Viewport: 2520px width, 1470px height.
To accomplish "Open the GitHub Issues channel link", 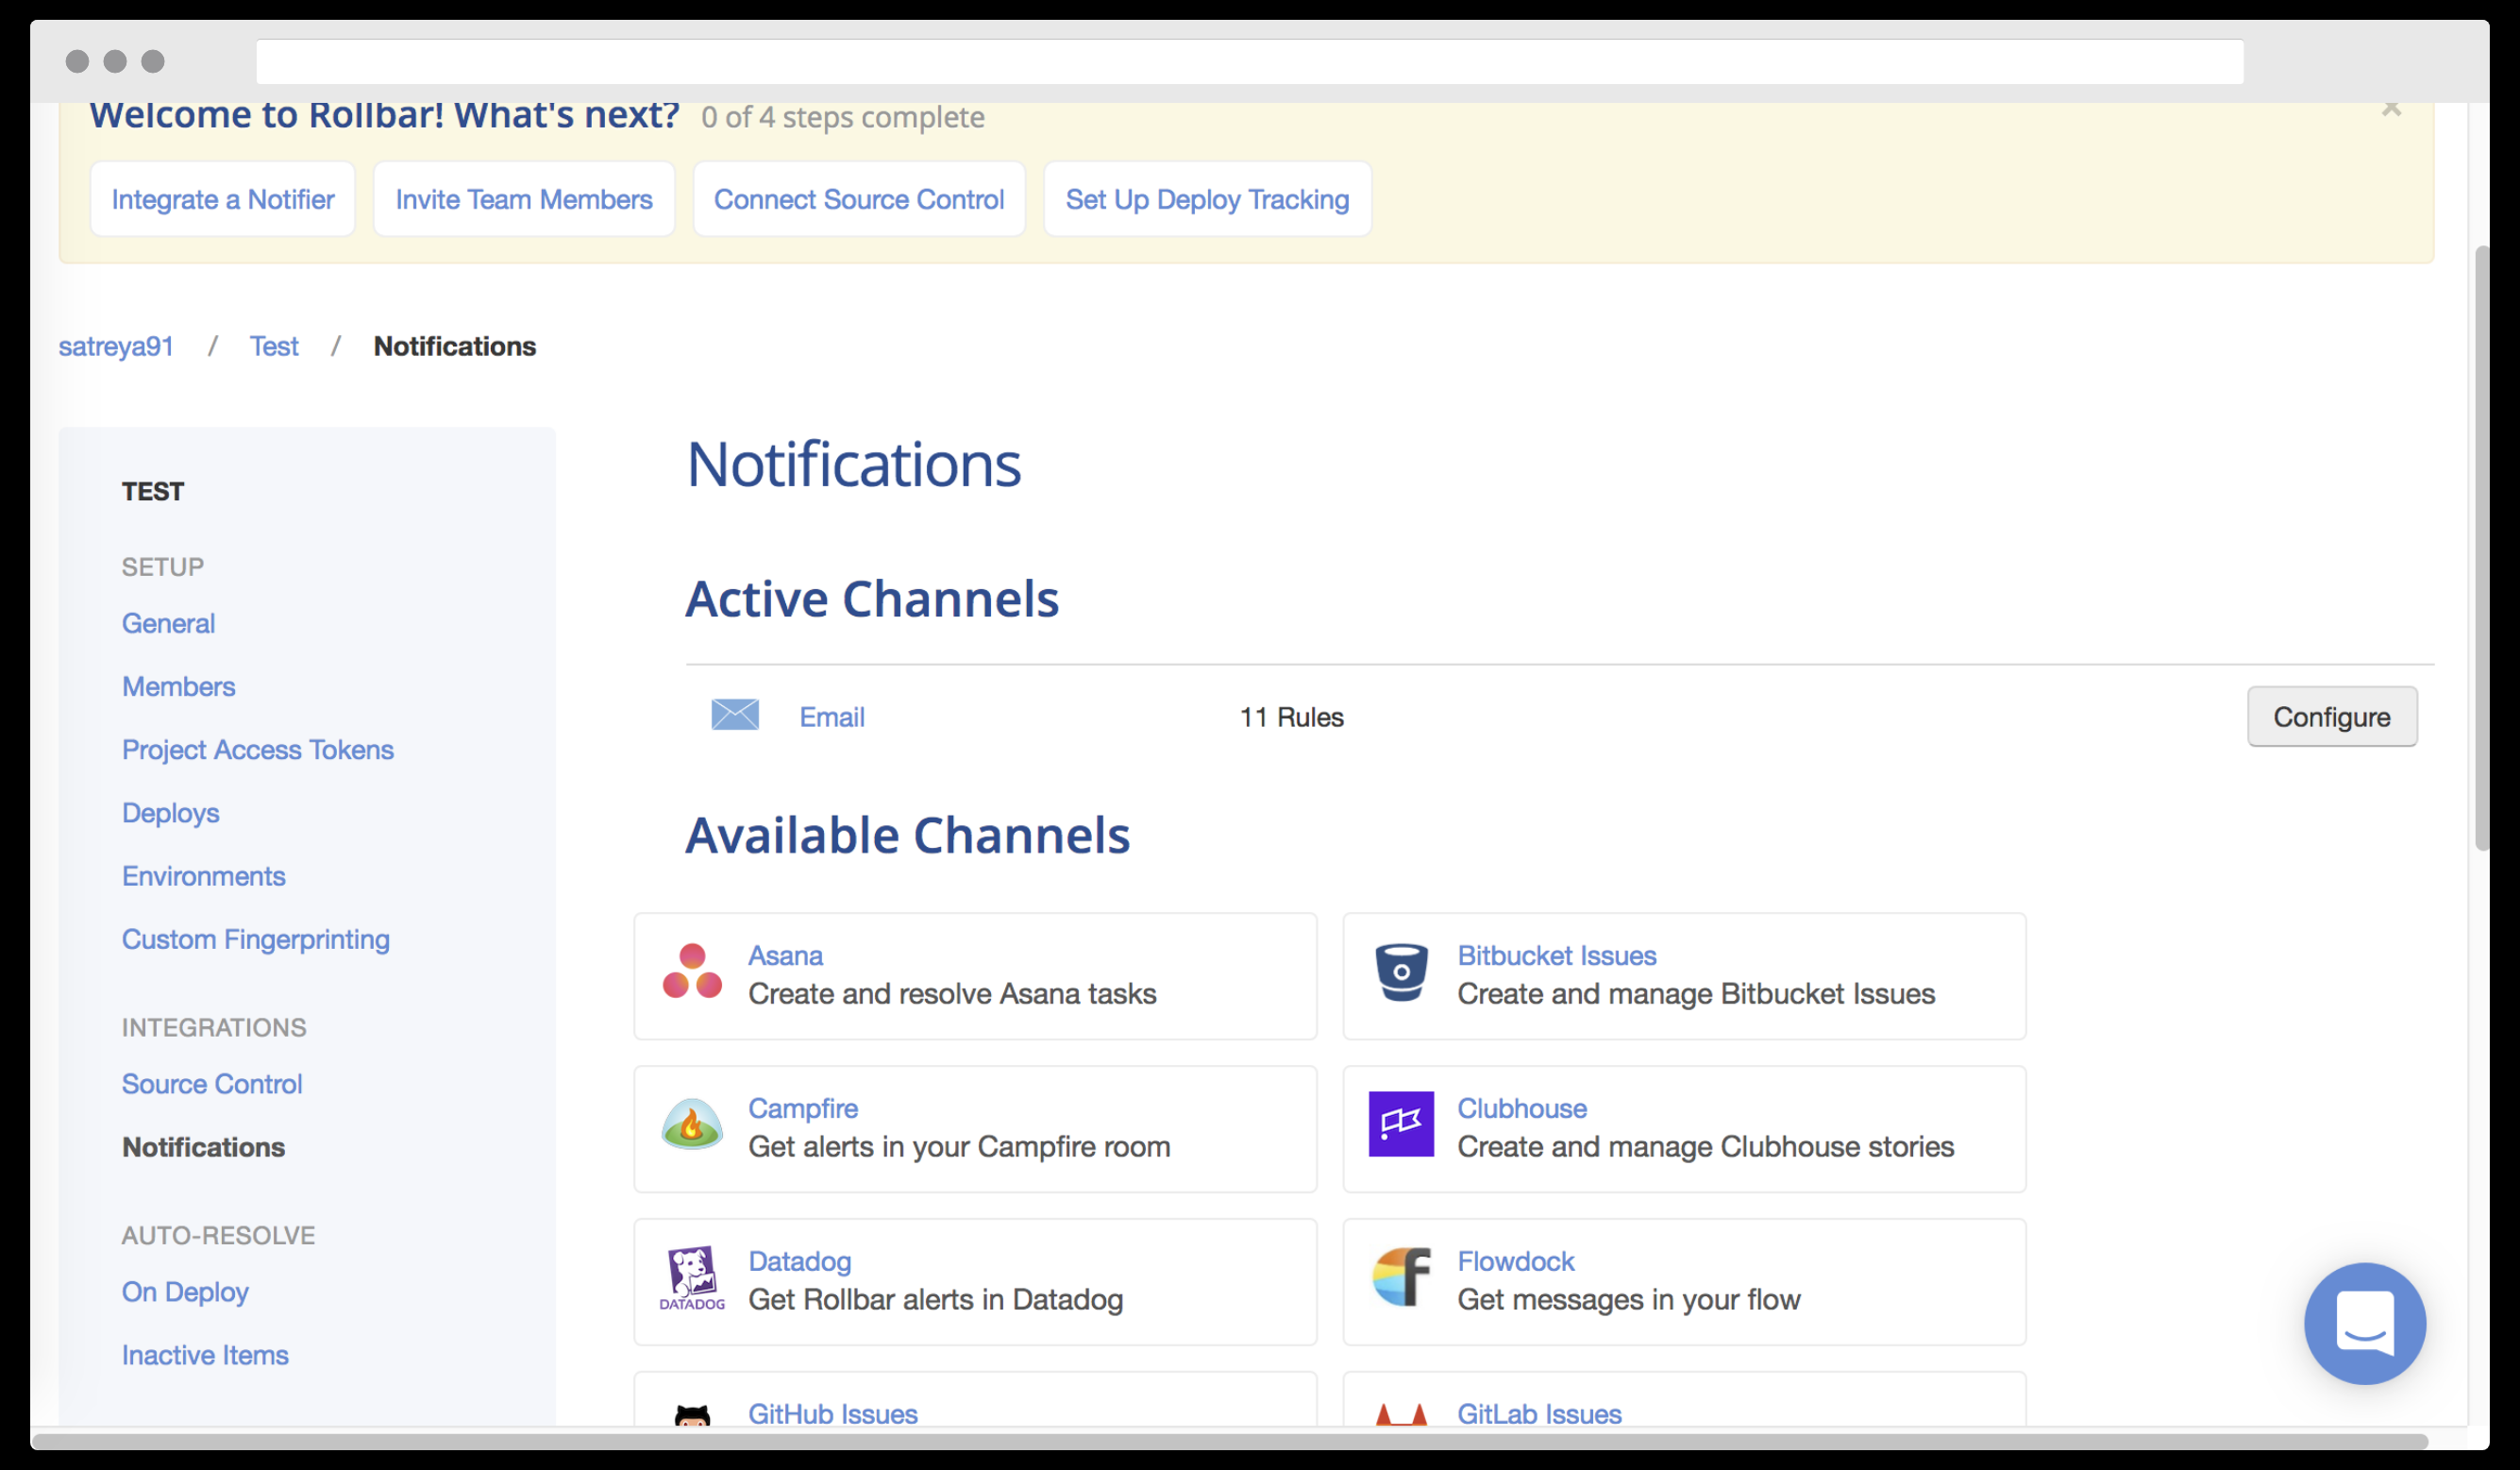I will click(832, 1413).
